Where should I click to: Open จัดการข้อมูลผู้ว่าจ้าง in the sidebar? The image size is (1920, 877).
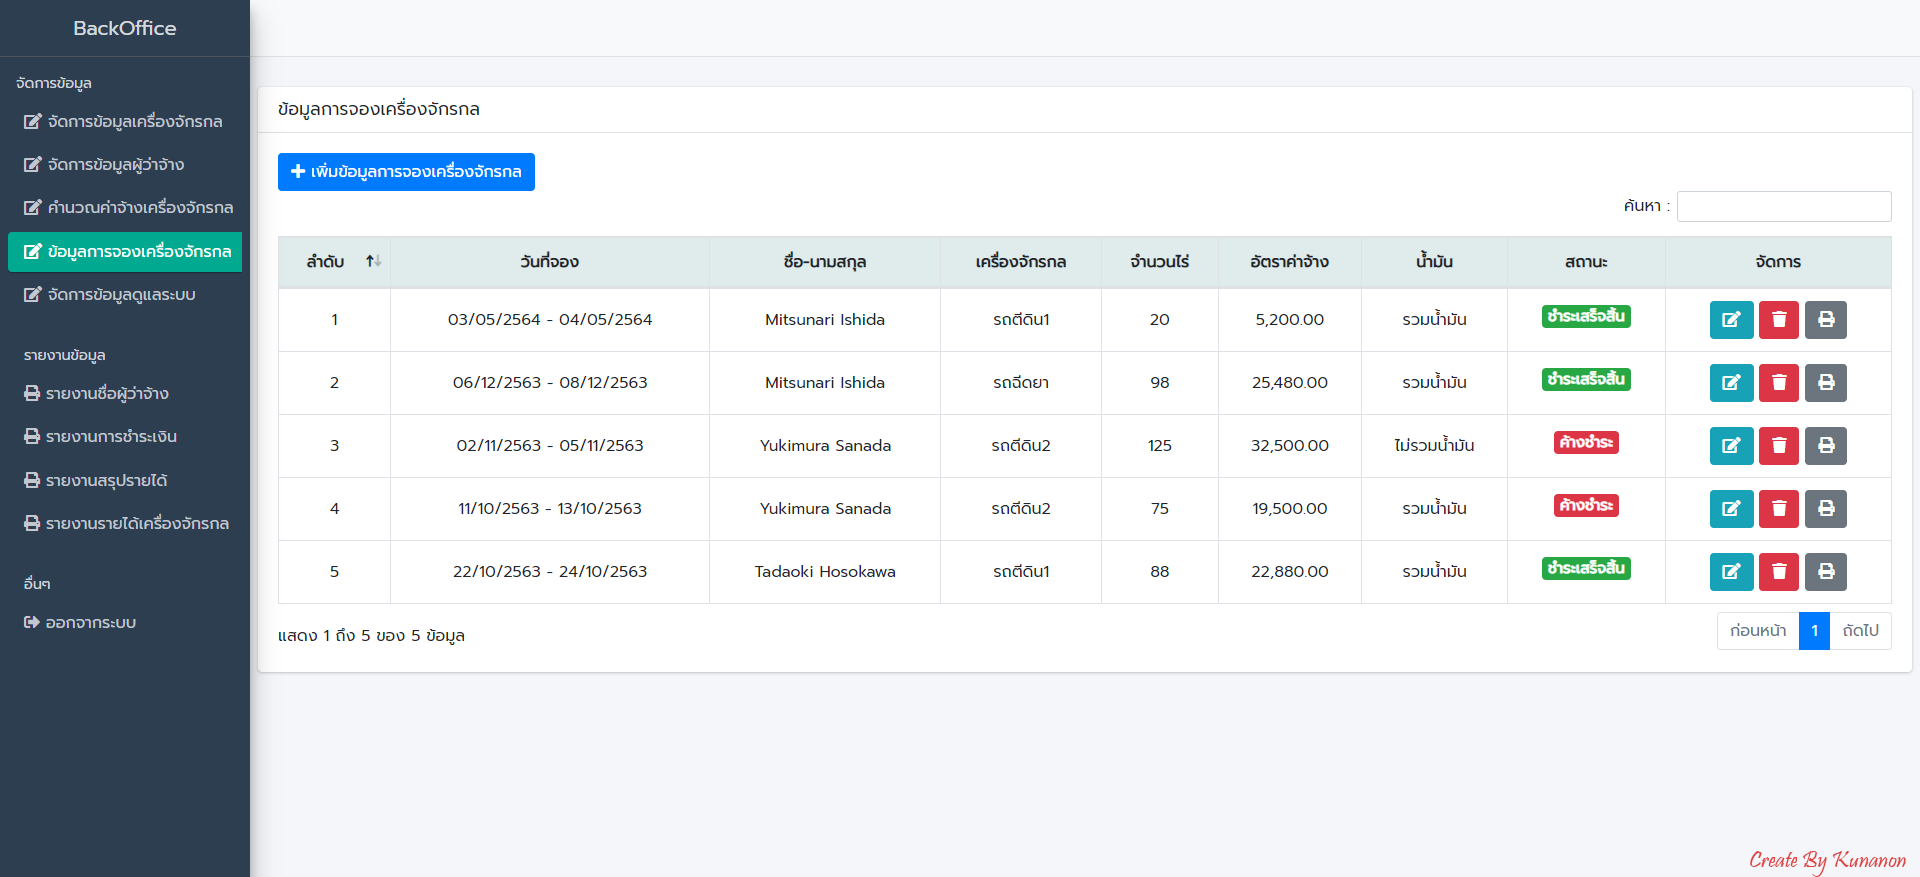tap(115, 165)
